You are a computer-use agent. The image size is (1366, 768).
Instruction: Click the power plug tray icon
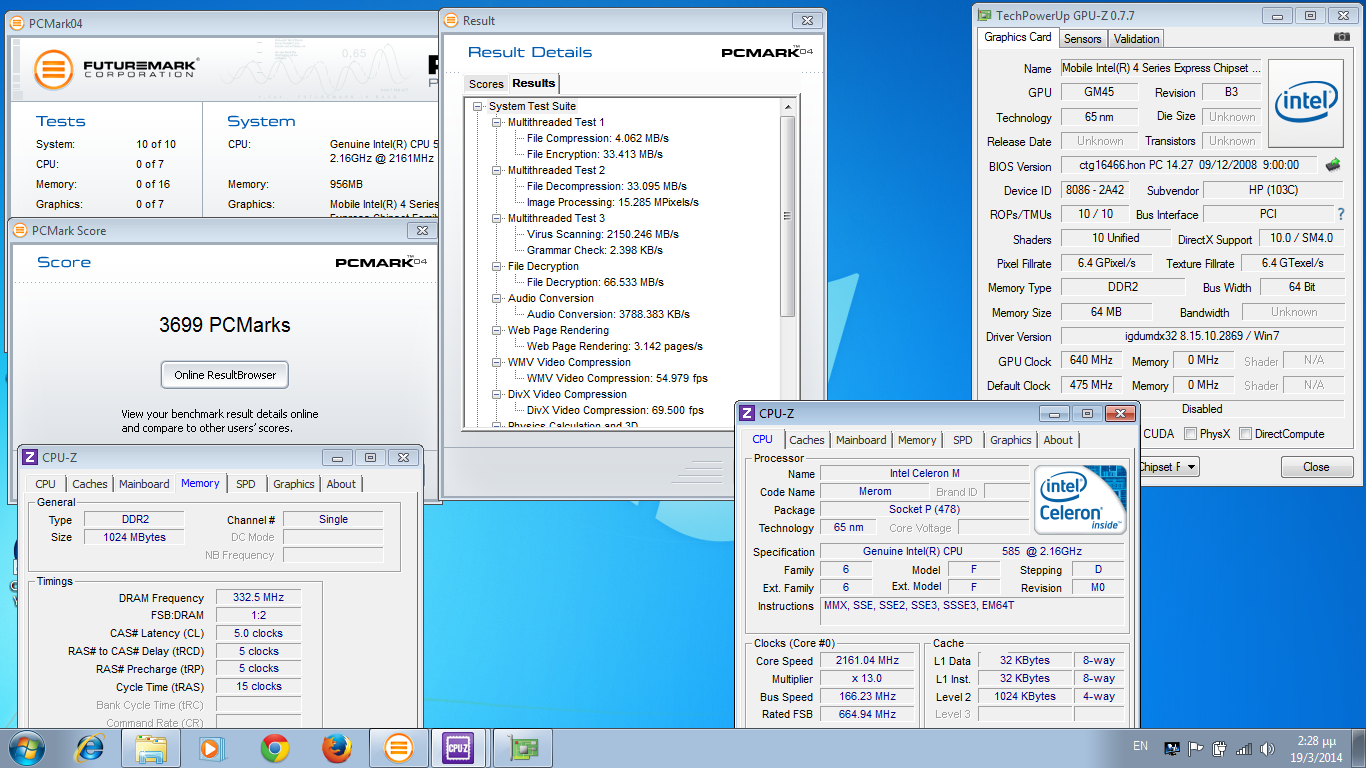[x=1220, y=748]
